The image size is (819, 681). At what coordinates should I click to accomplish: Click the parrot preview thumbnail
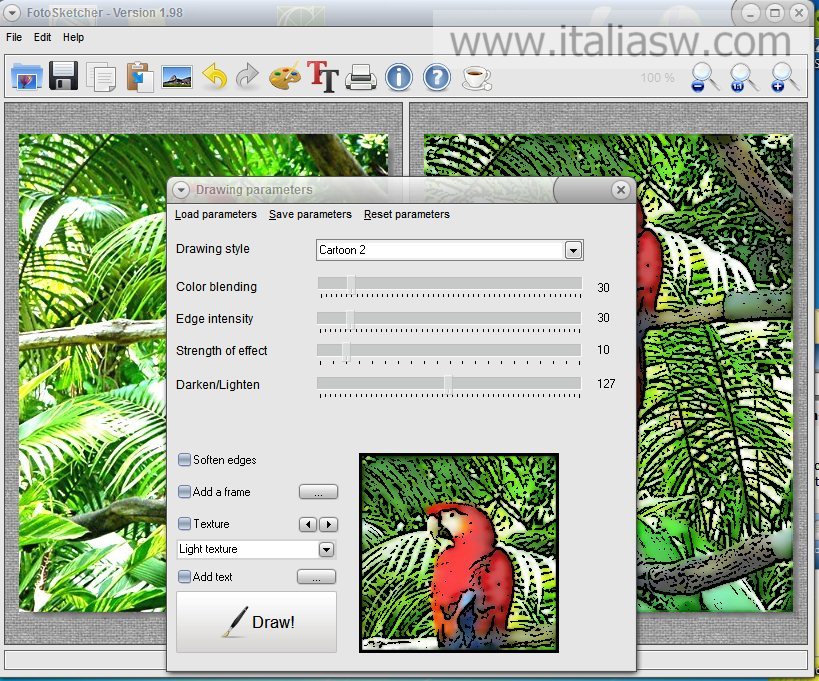(459, 553)
